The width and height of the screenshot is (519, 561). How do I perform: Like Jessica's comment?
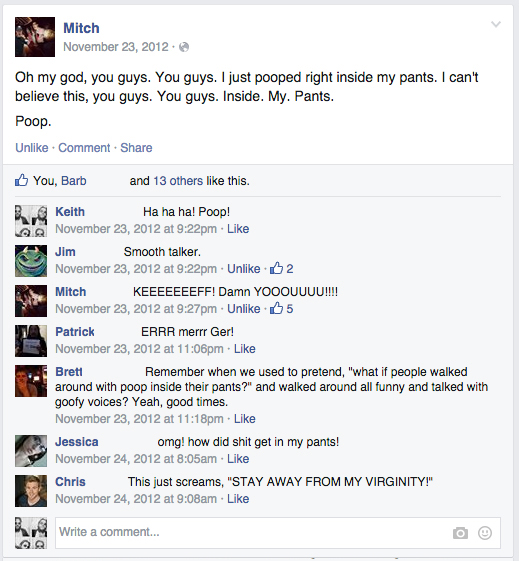pos(238,459)
